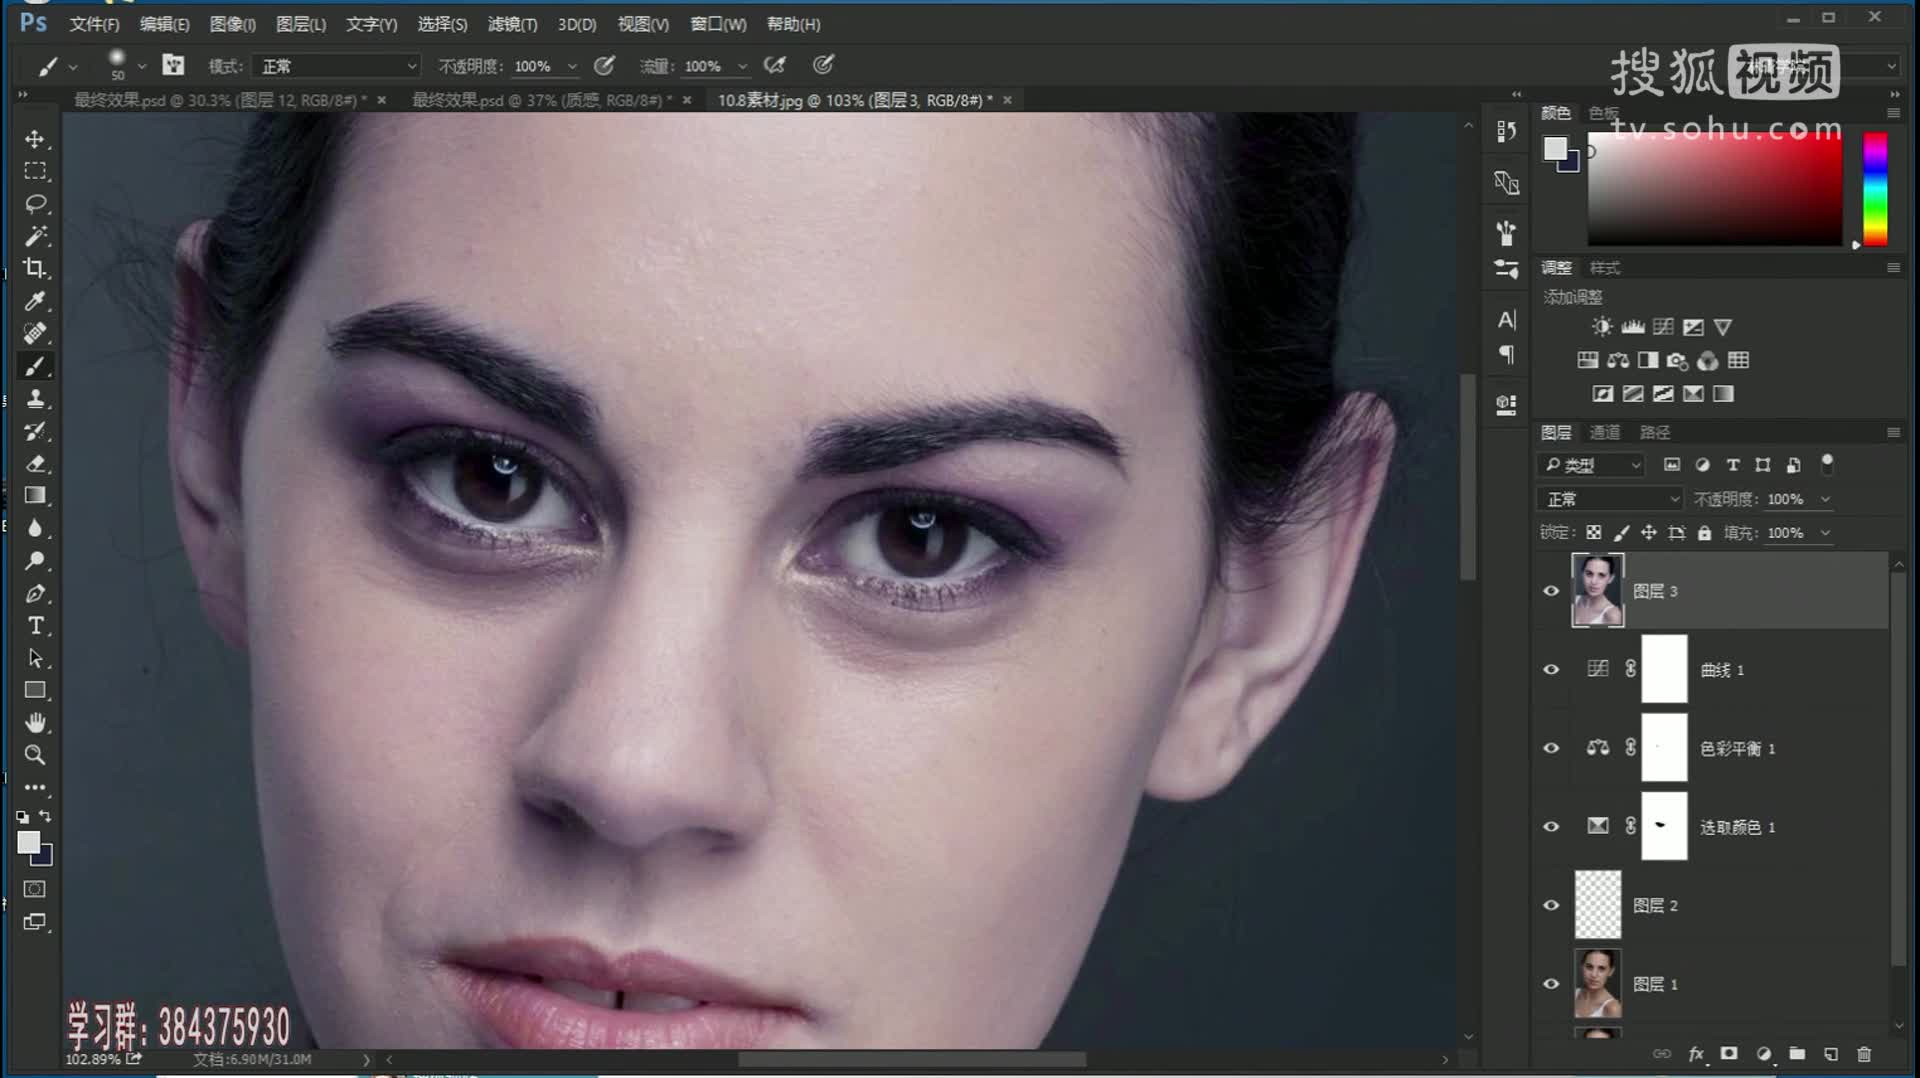Select the Zoom tool in toolbar

(35, 755)
